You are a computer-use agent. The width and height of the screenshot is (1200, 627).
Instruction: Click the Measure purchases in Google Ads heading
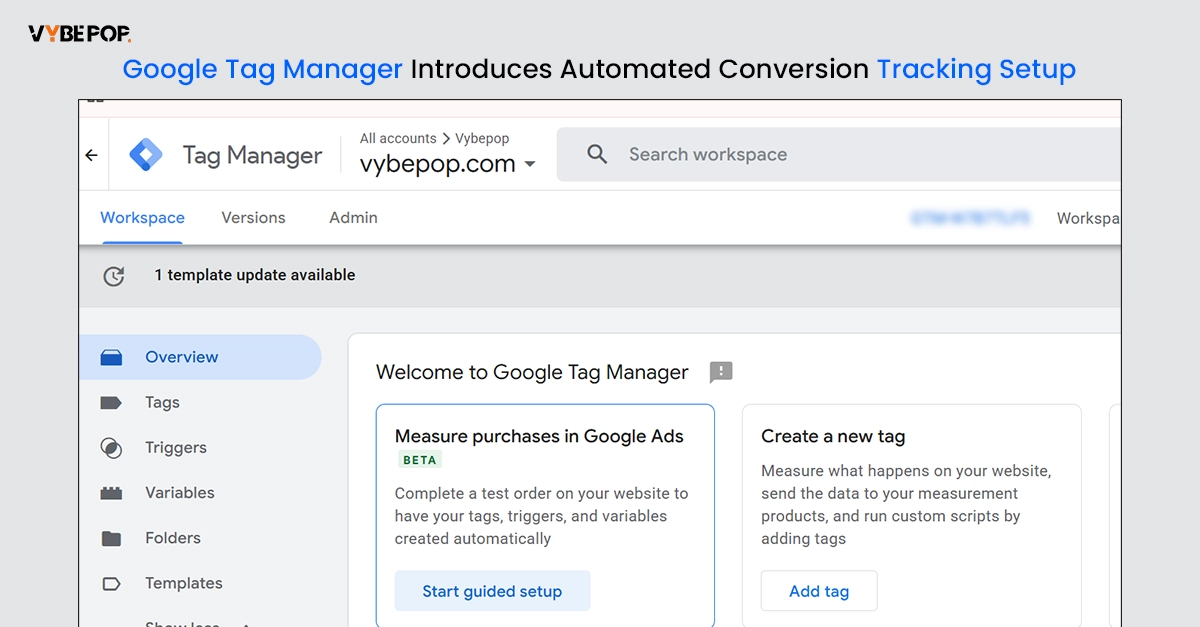pyautogui.click(x=539, y=437)
